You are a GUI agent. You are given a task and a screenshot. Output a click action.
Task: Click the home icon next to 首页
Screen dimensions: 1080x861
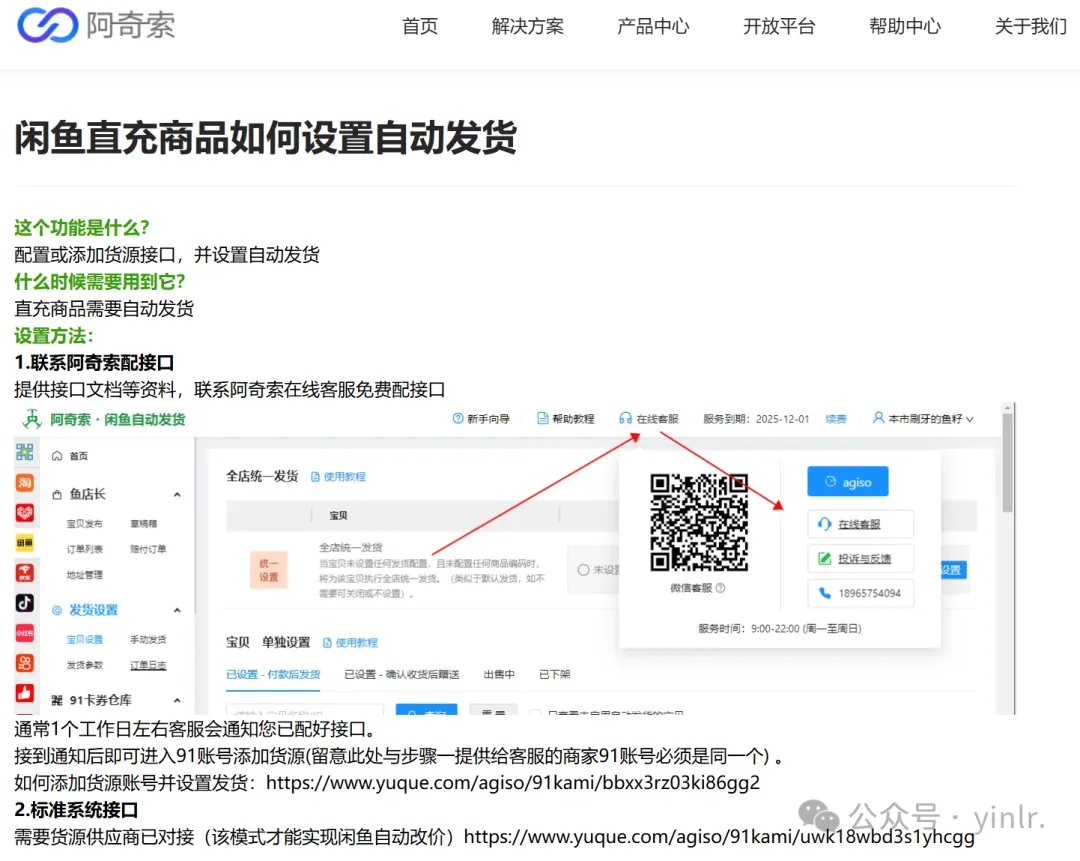(x=57, y=456)
